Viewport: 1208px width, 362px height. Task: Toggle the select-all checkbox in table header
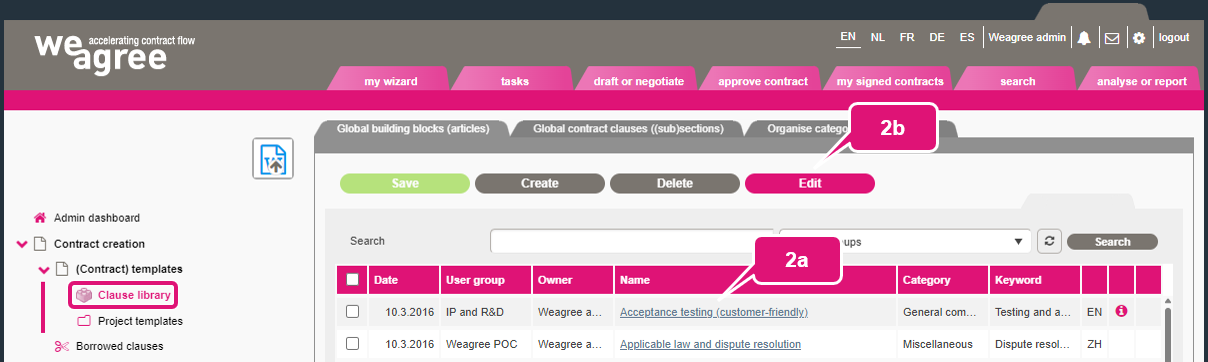coord(352,280)
